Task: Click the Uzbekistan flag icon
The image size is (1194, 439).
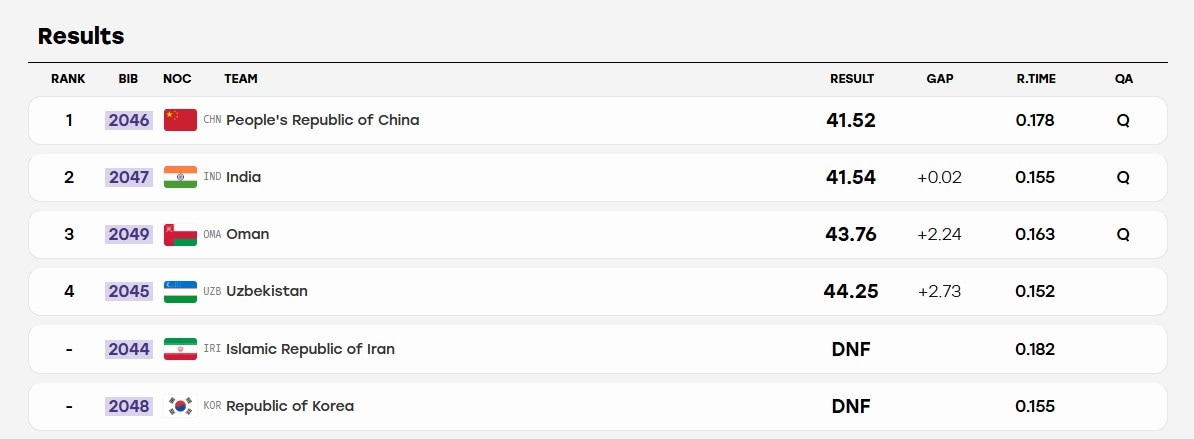Action: click(180, 291)
